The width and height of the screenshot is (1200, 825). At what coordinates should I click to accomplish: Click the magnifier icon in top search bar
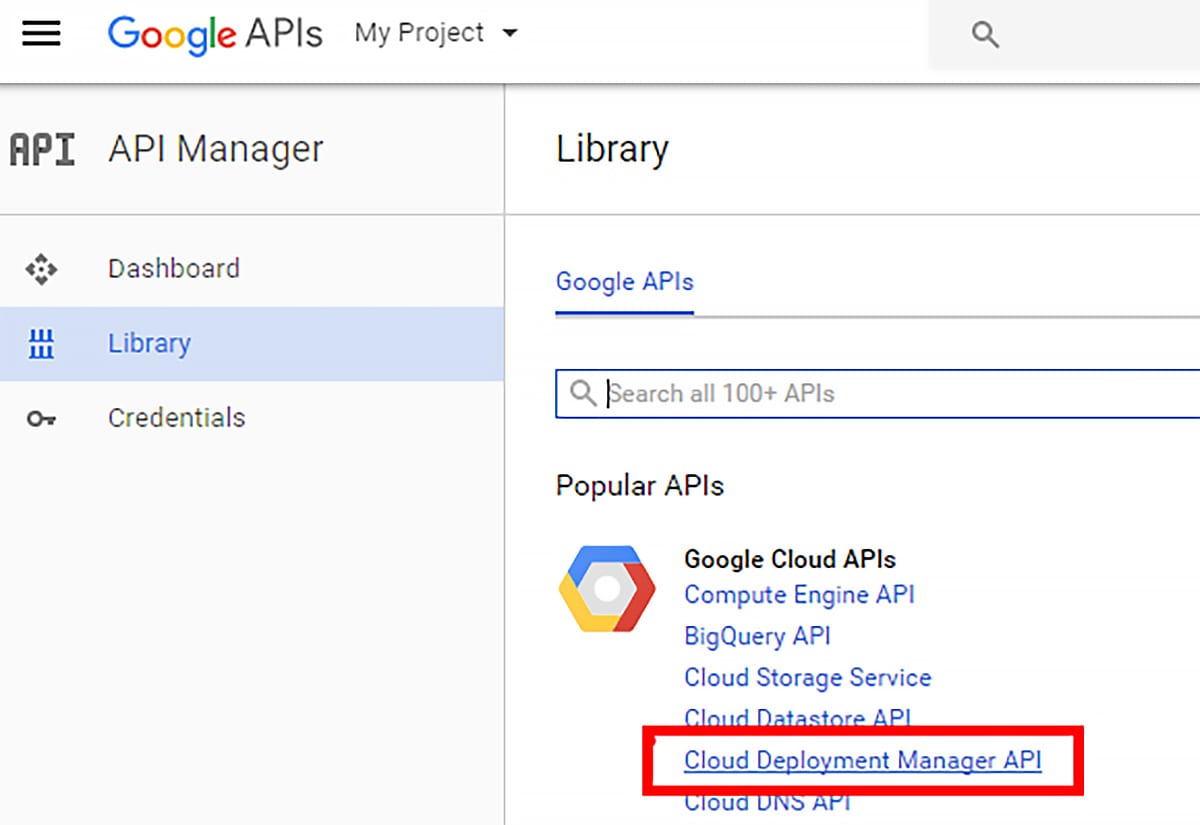point(985,35)
